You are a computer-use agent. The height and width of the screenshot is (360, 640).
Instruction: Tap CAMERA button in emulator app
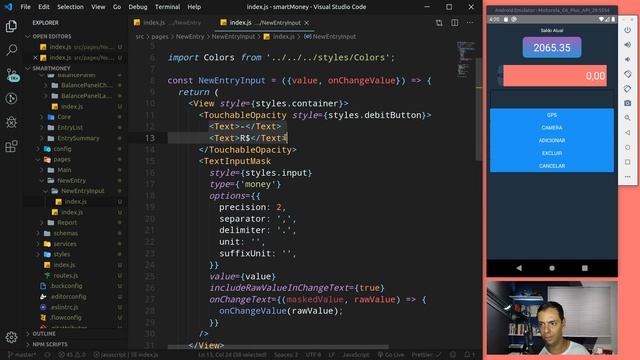(x=552, y=128)
